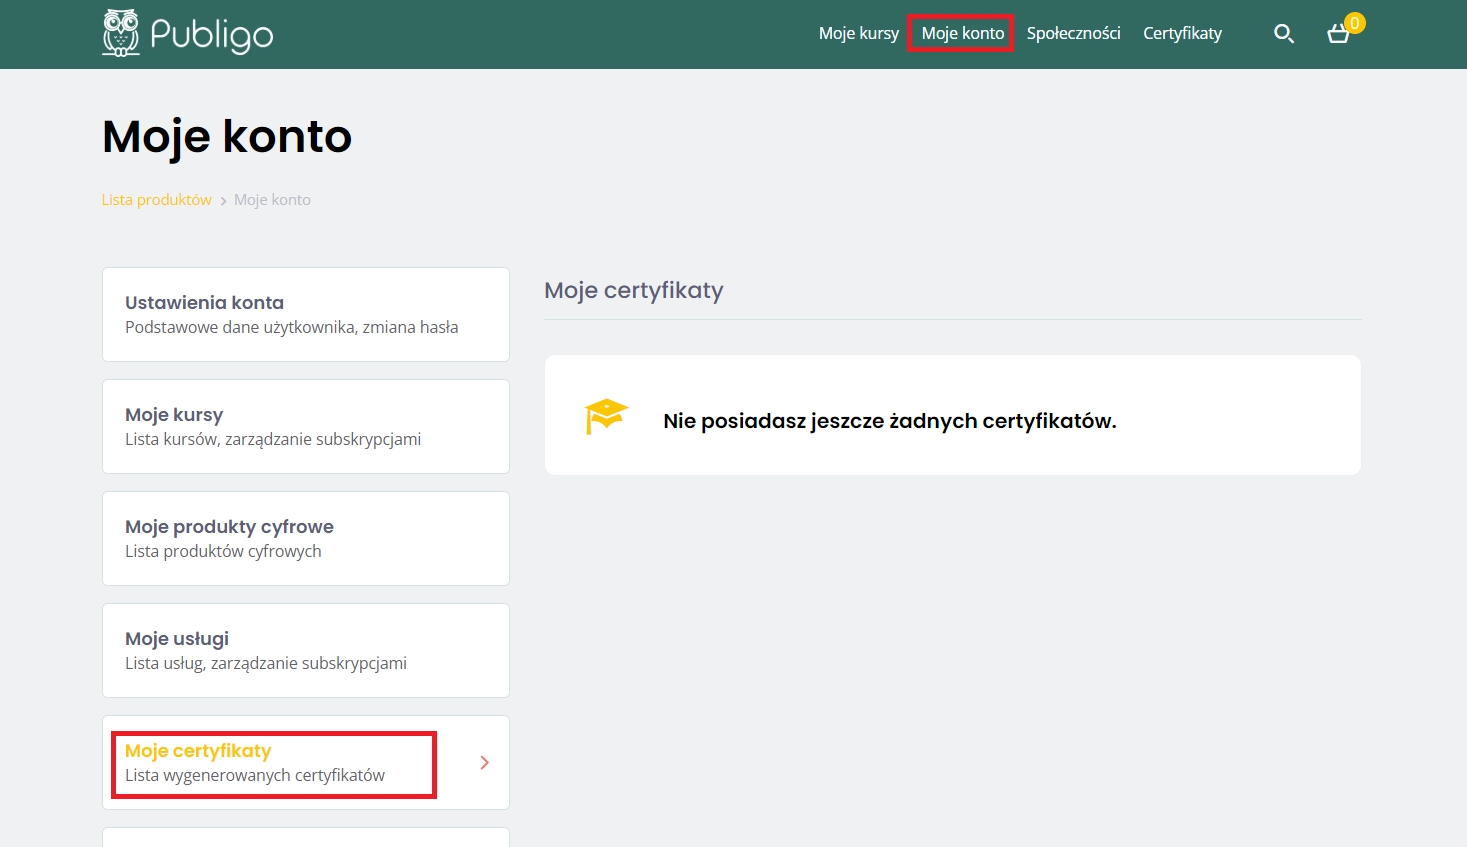Viewport: 1467px width, 847px height.
Task: Open the search magnifier icon
Action: 1284,34
